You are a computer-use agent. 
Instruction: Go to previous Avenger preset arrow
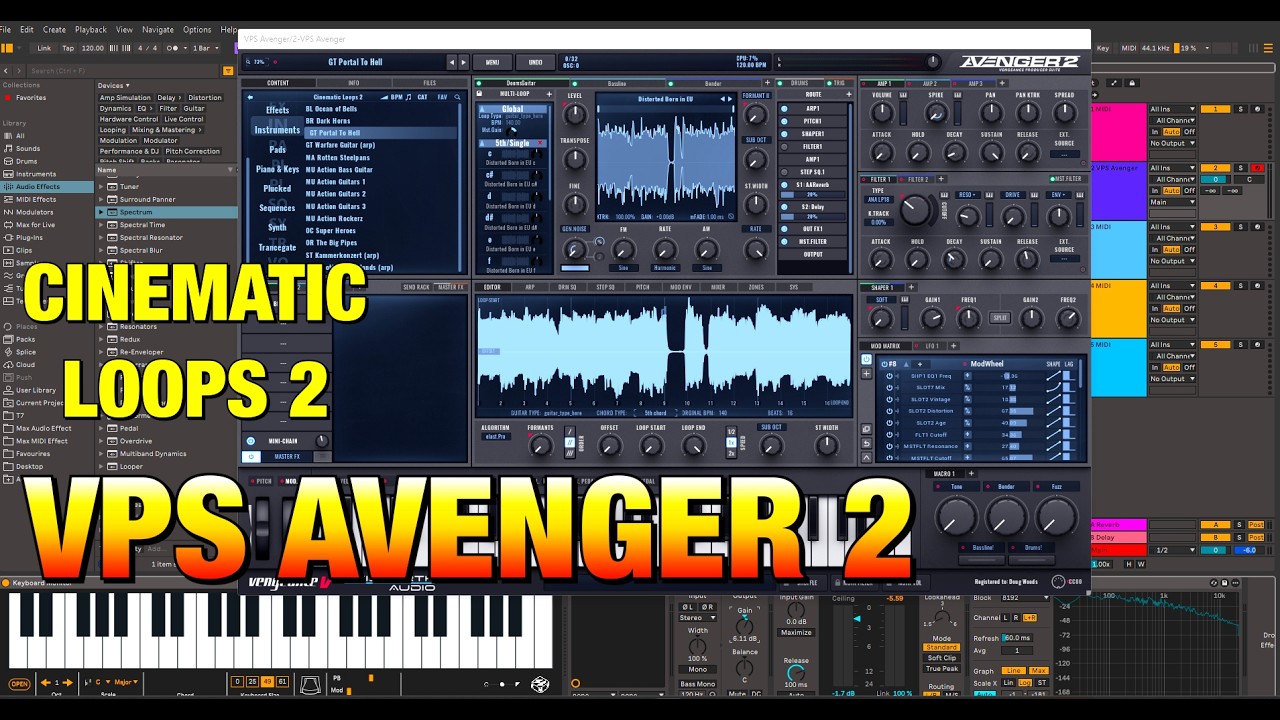click(x=451, y=62)
